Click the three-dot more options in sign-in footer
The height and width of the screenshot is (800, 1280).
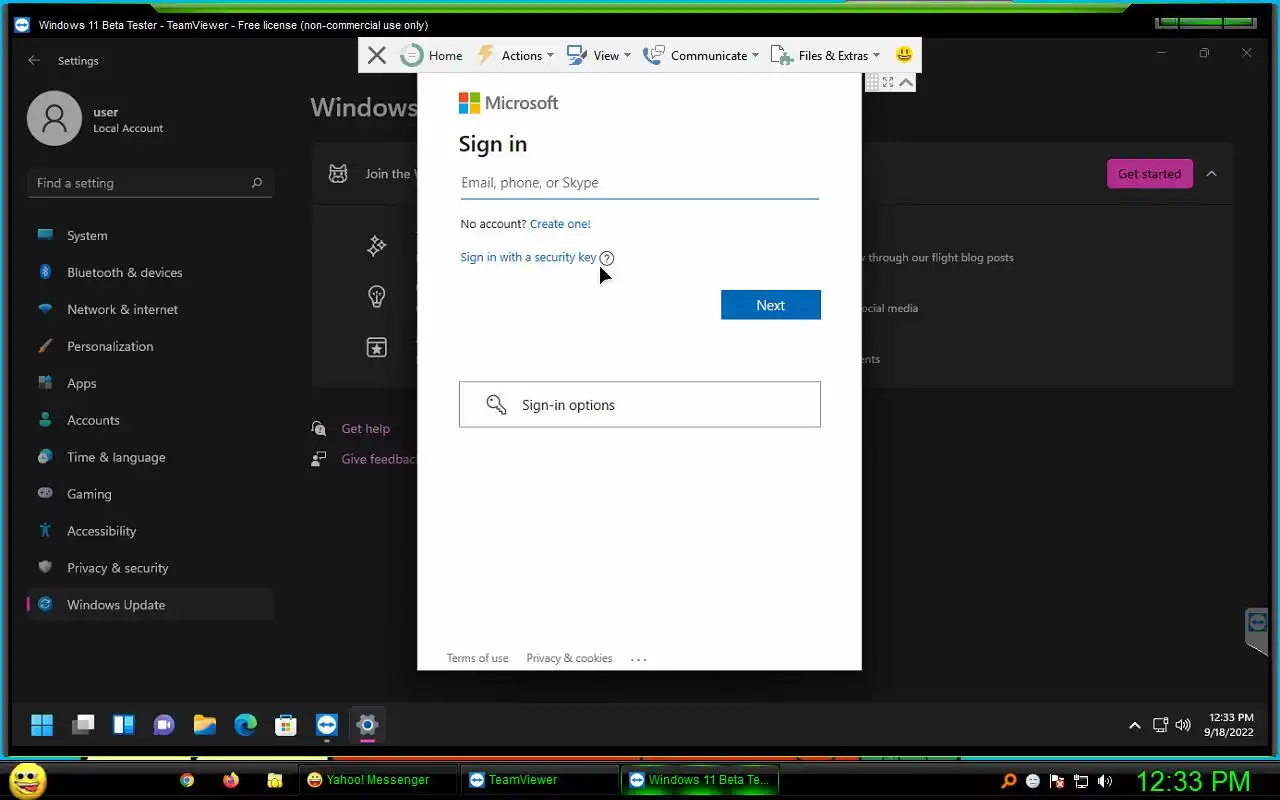[639, 659]
